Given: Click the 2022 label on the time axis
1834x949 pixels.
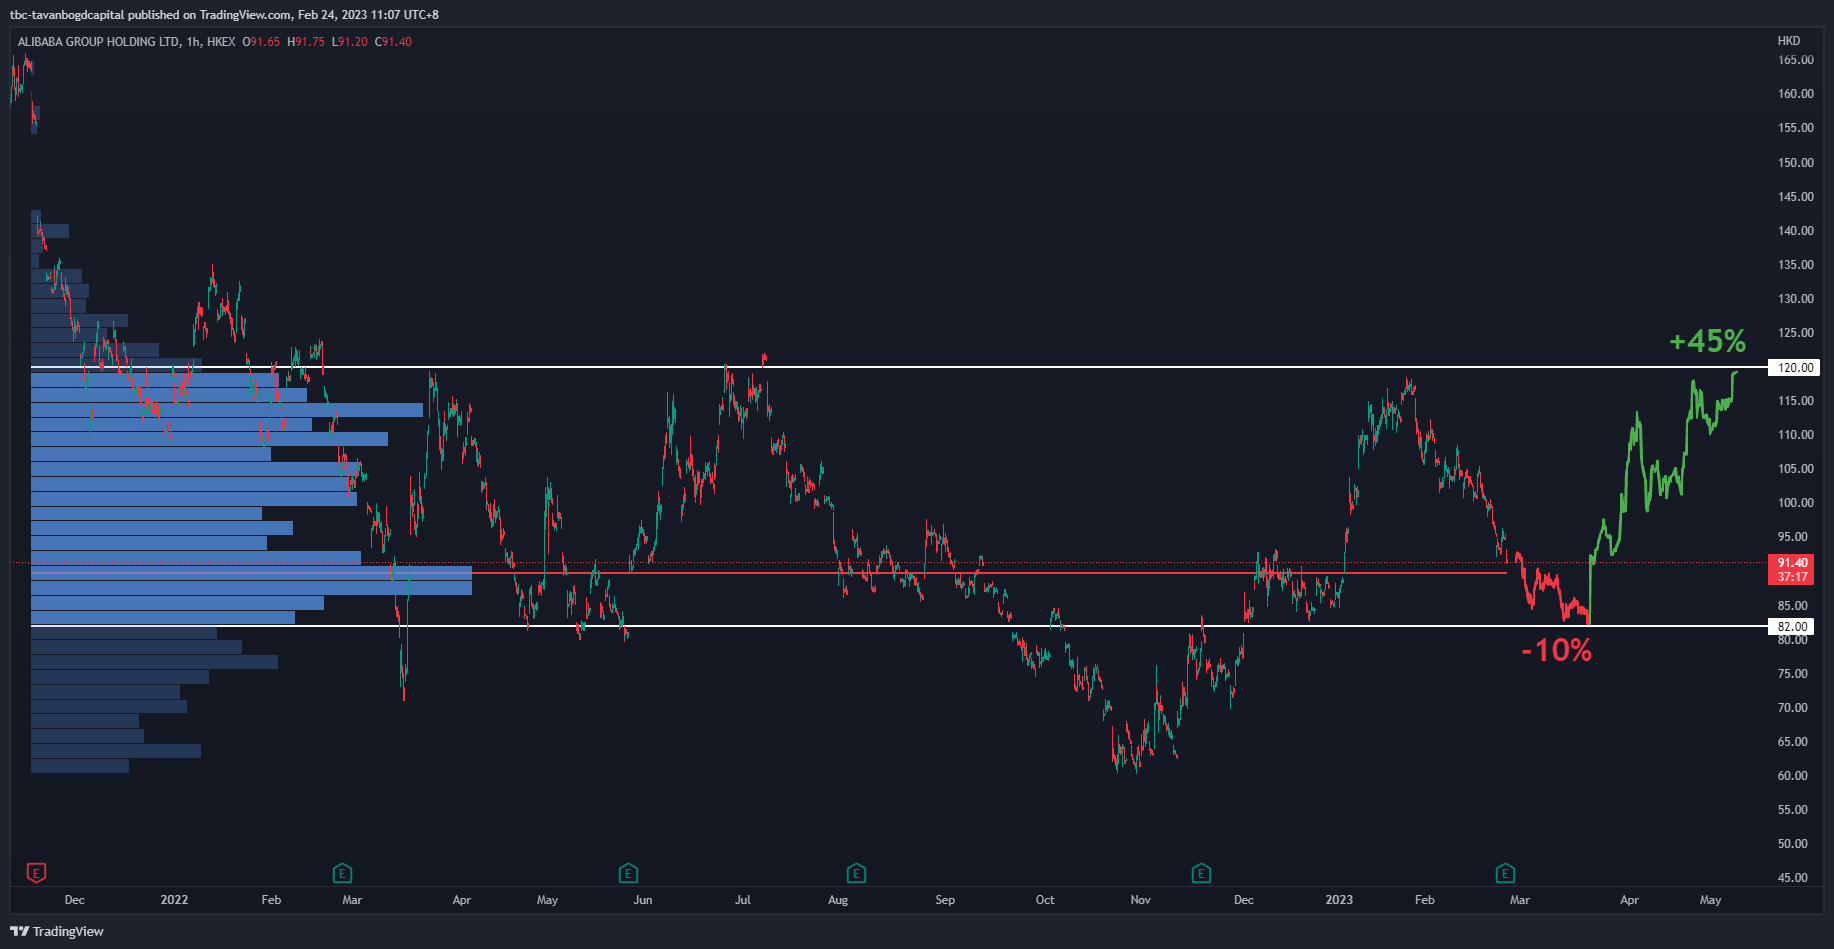Looking at the screenshot, I should 174,900.
